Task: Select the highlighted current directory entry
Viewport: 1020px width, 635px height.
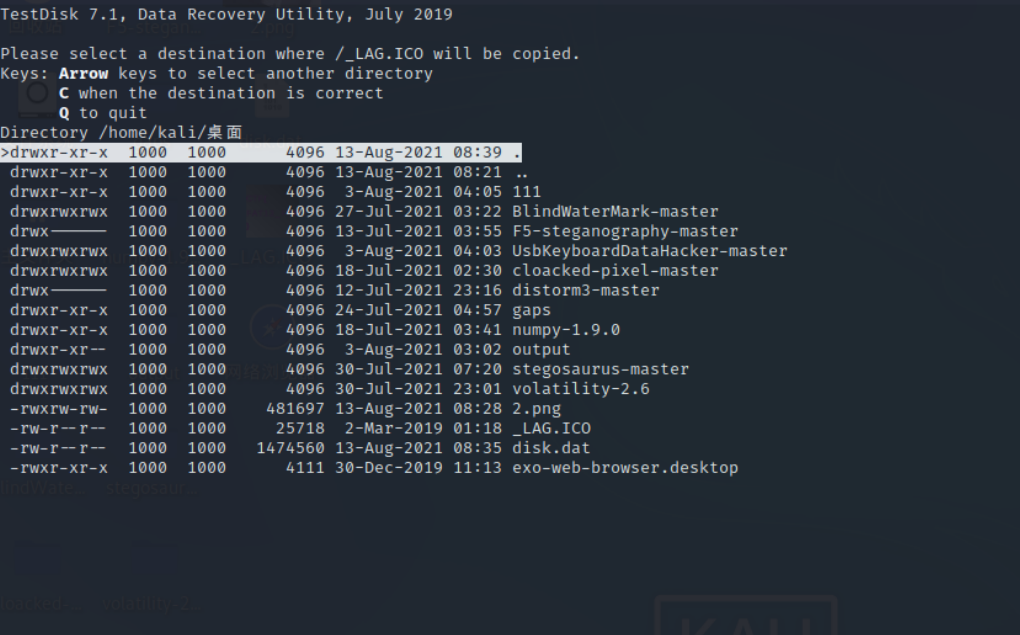Action: [260, 152]
